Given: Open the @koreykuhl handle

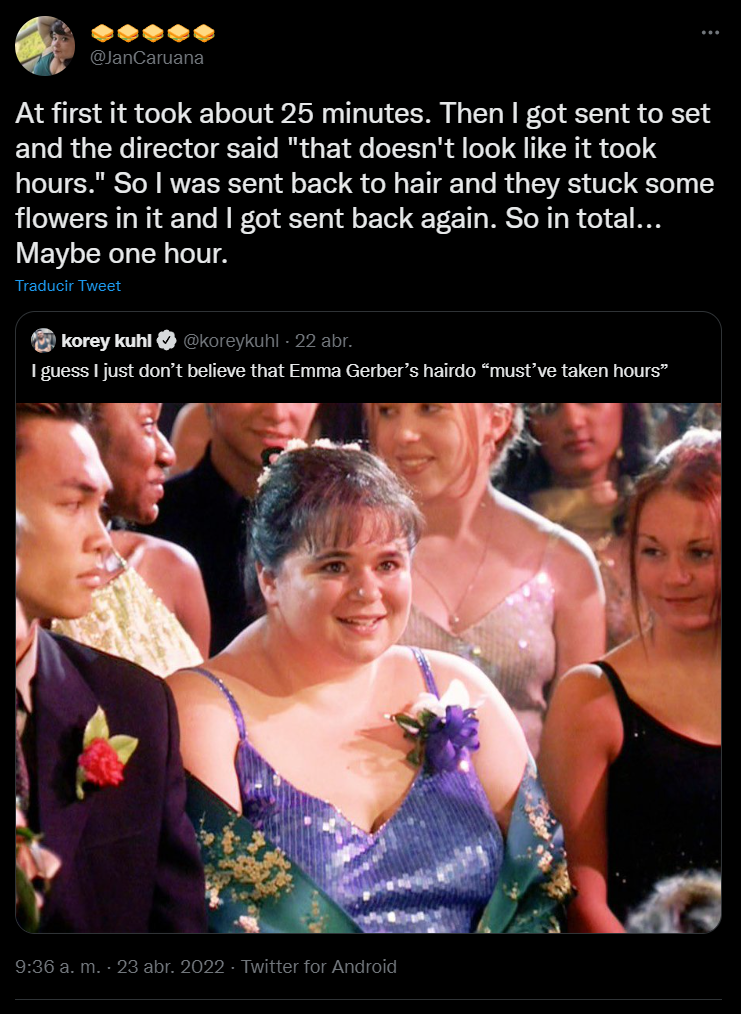Looking at the screenshot, I should tap(231, 340).
